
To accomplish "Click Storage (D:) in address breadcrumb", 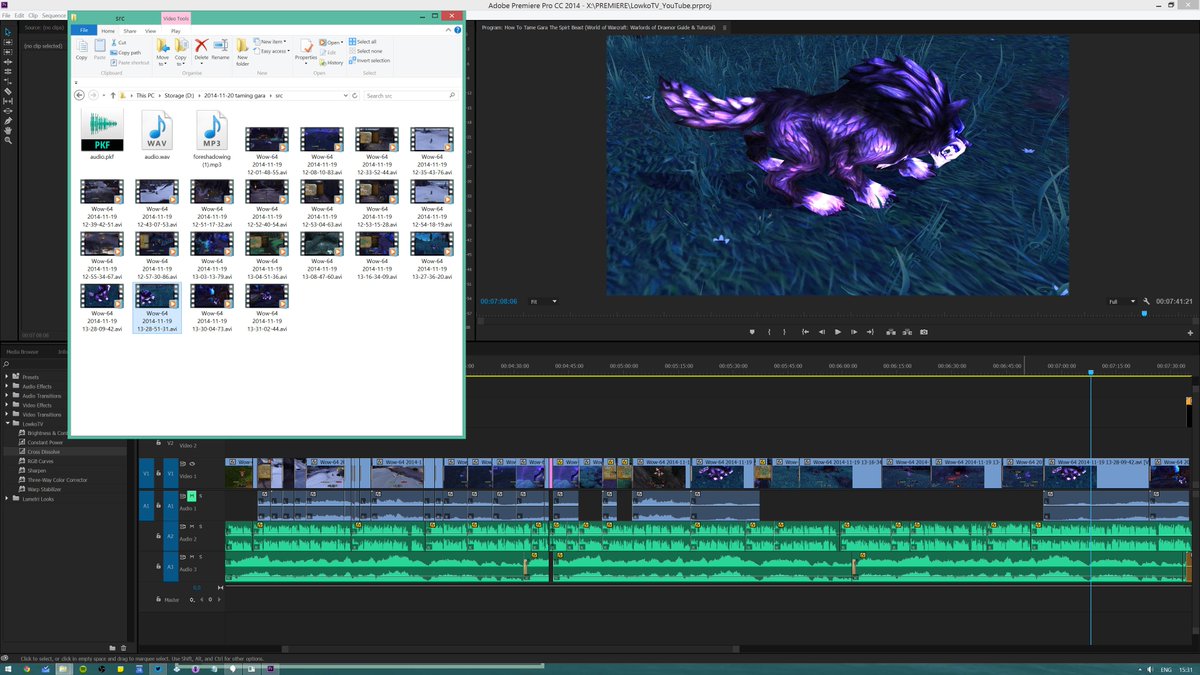I will pyautogui.click(x=179, y=95).
